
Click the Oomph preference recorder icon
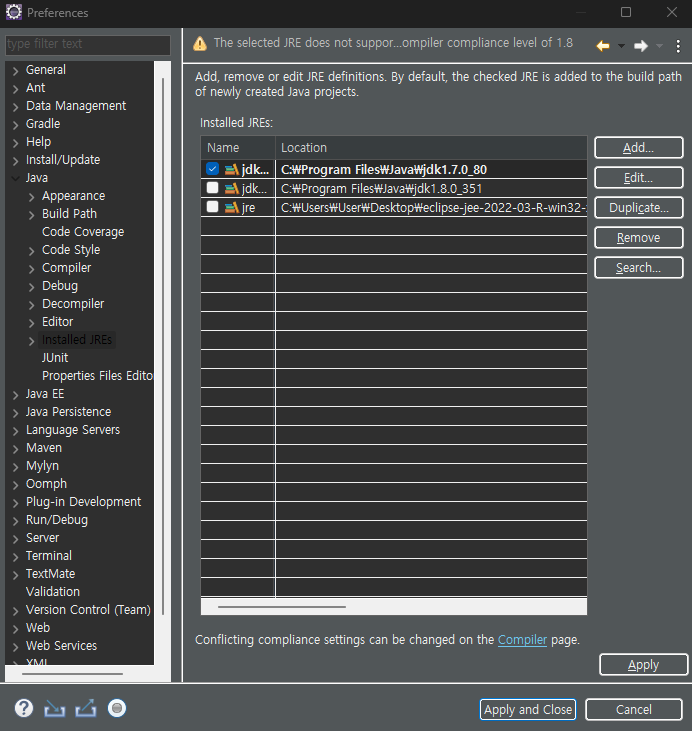tap(117, 708)
